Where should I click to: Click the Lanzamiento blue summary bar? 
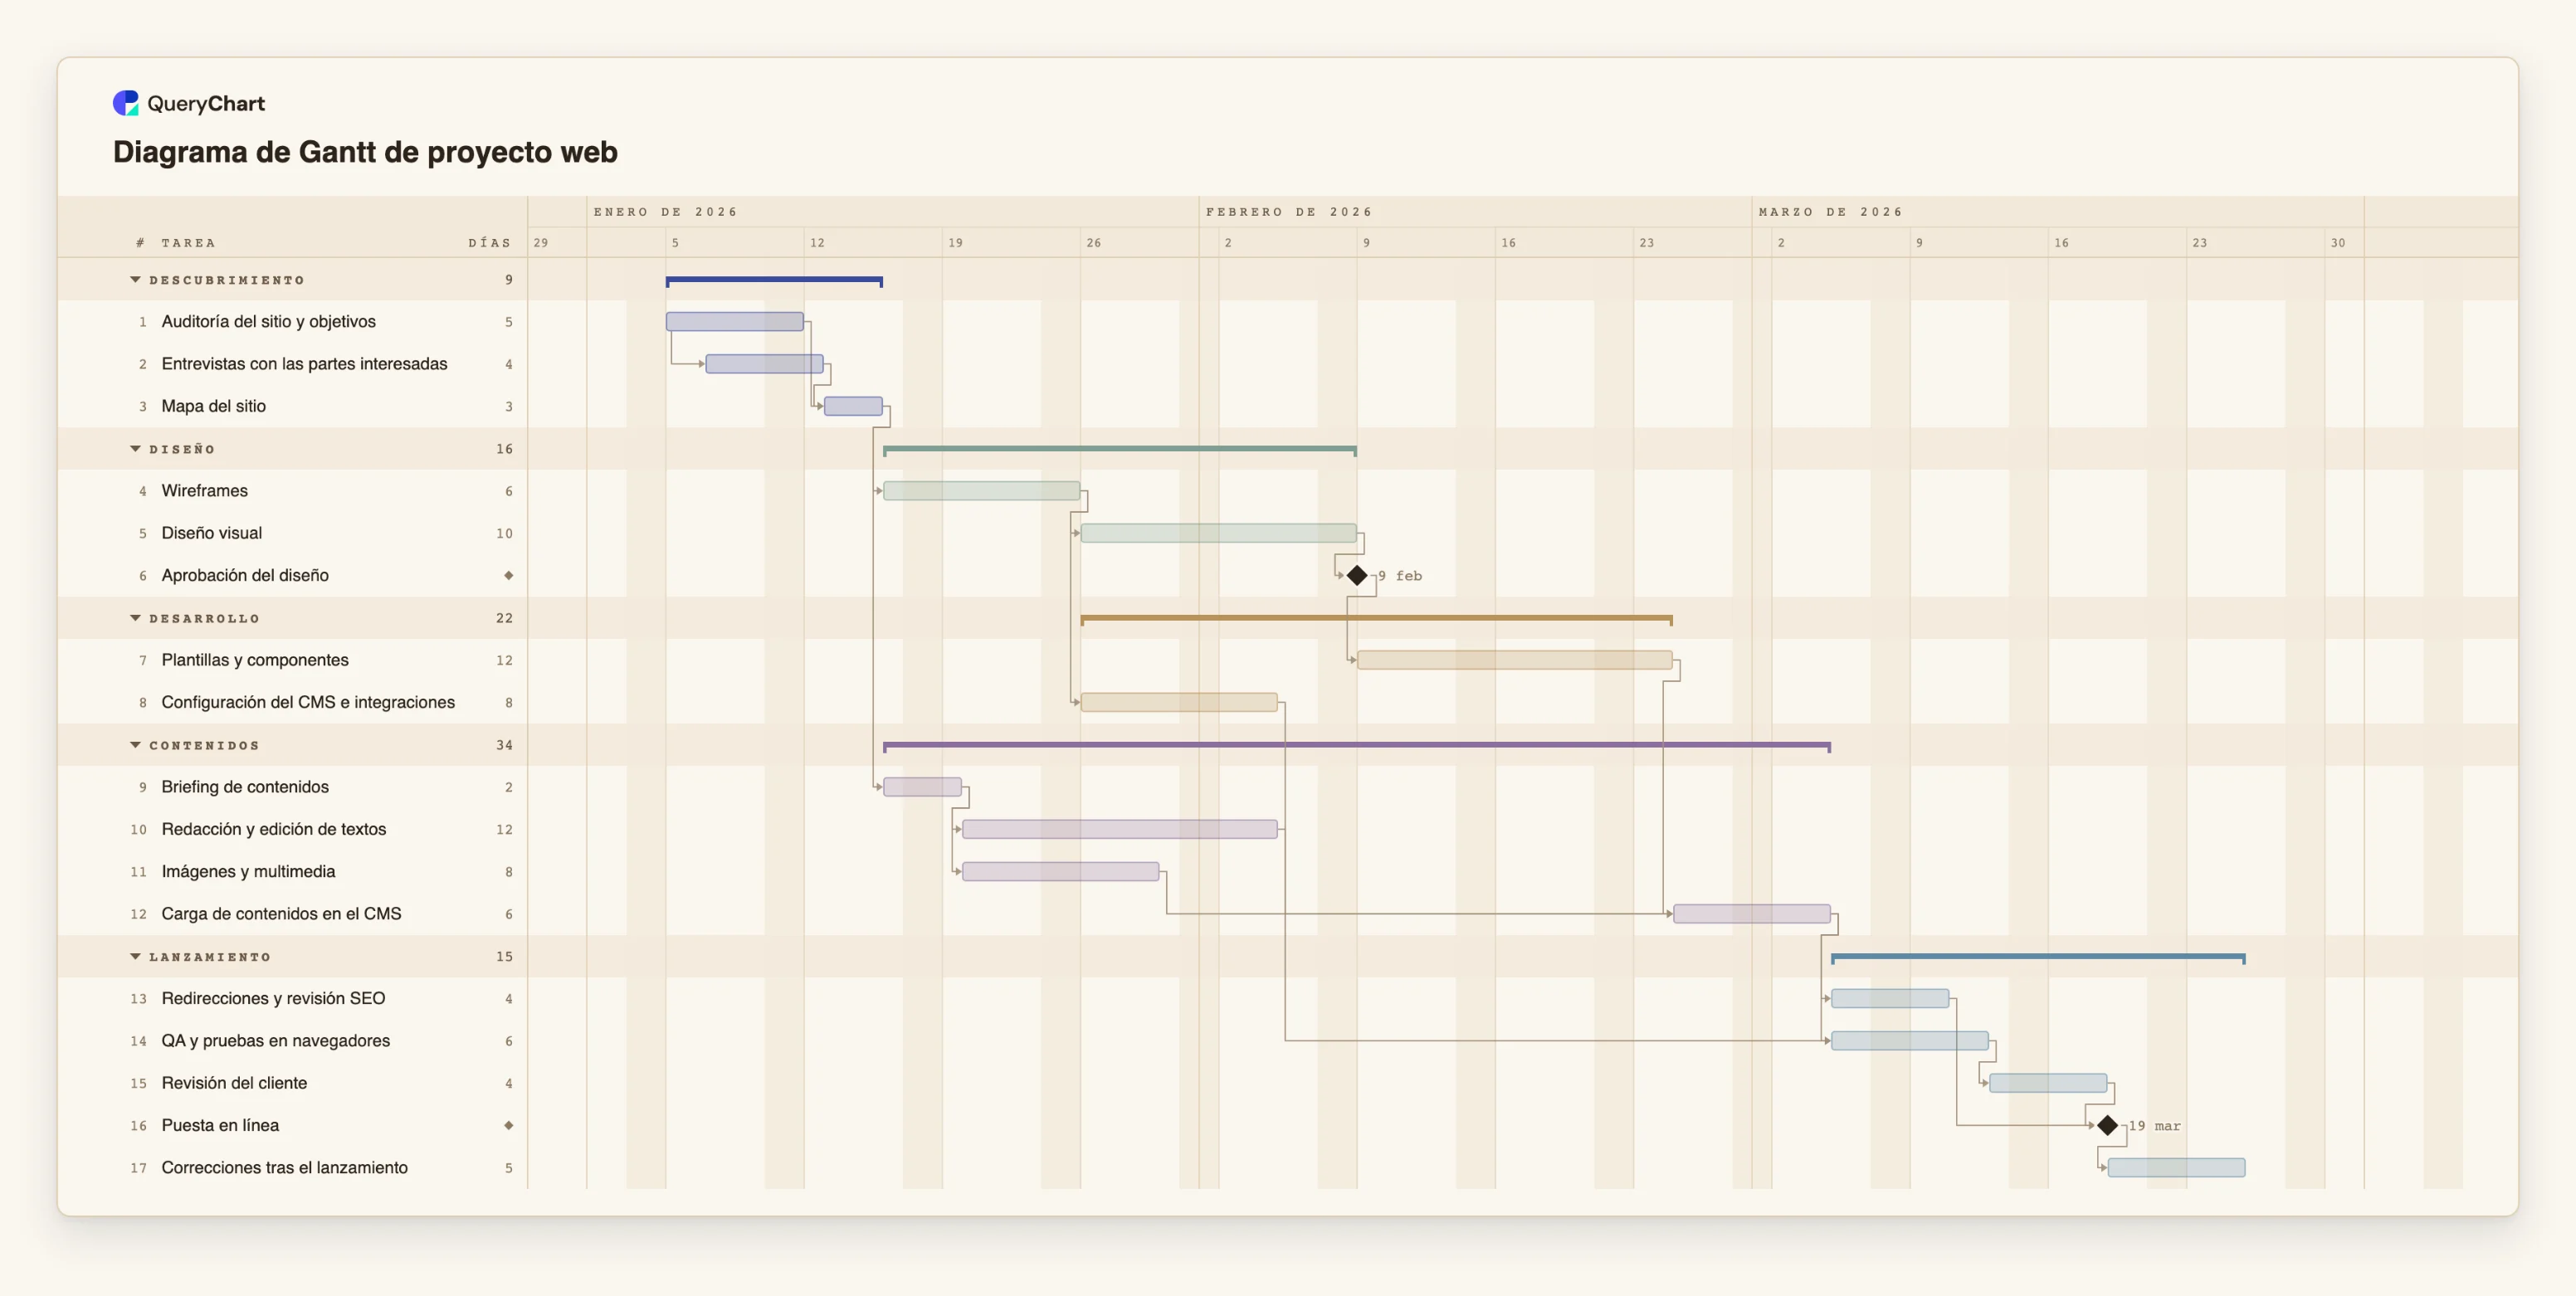coord(2038,958)
